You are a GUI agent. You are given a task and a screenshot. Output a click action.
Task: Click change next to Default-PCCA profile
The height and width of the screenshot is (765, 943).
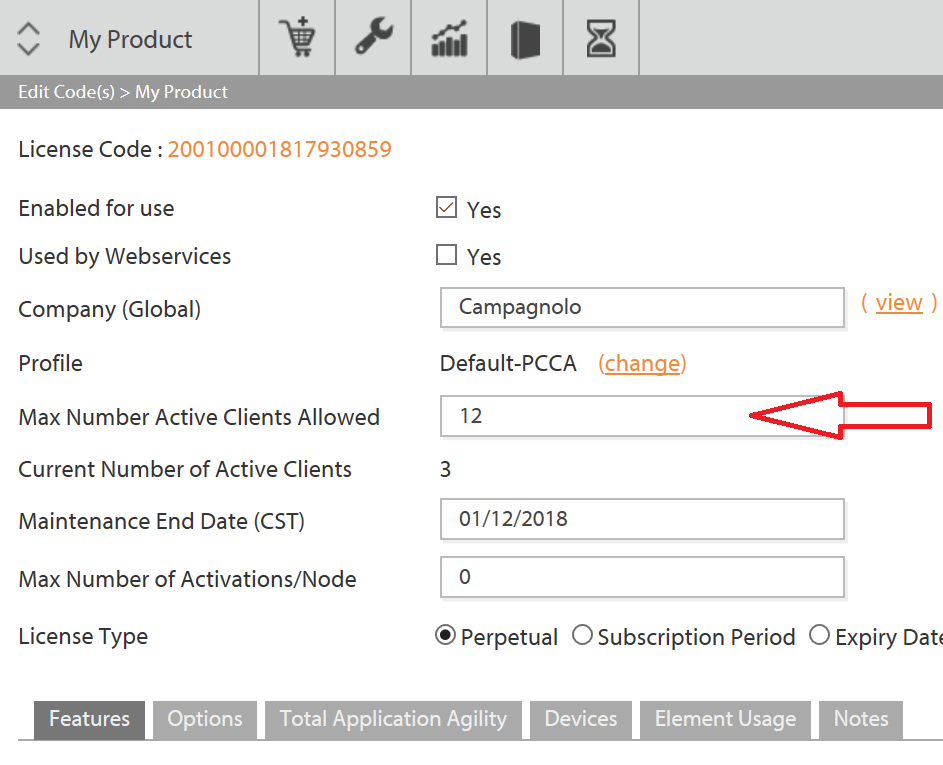pyautogui.click(x=642, y=363)
